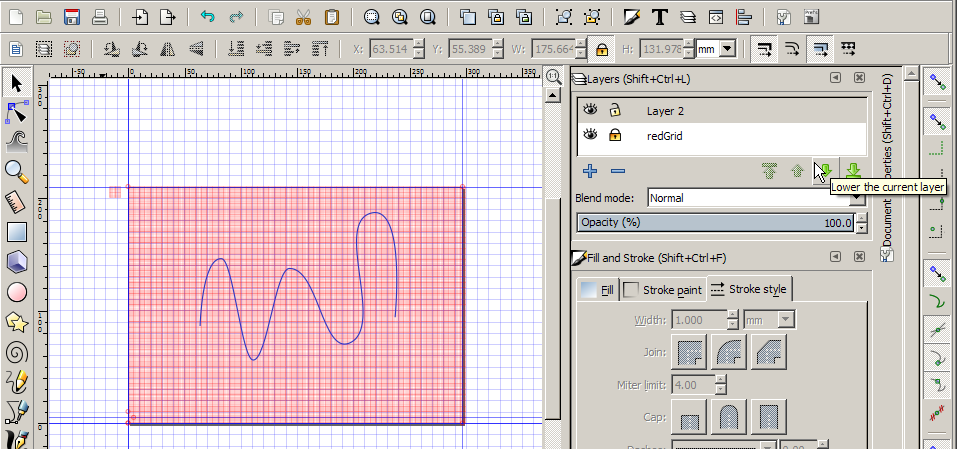Viewport: 957px width, 449px height.
Task: Choose the round join style button
Action: pyautogui.click(x=729, y=352)
